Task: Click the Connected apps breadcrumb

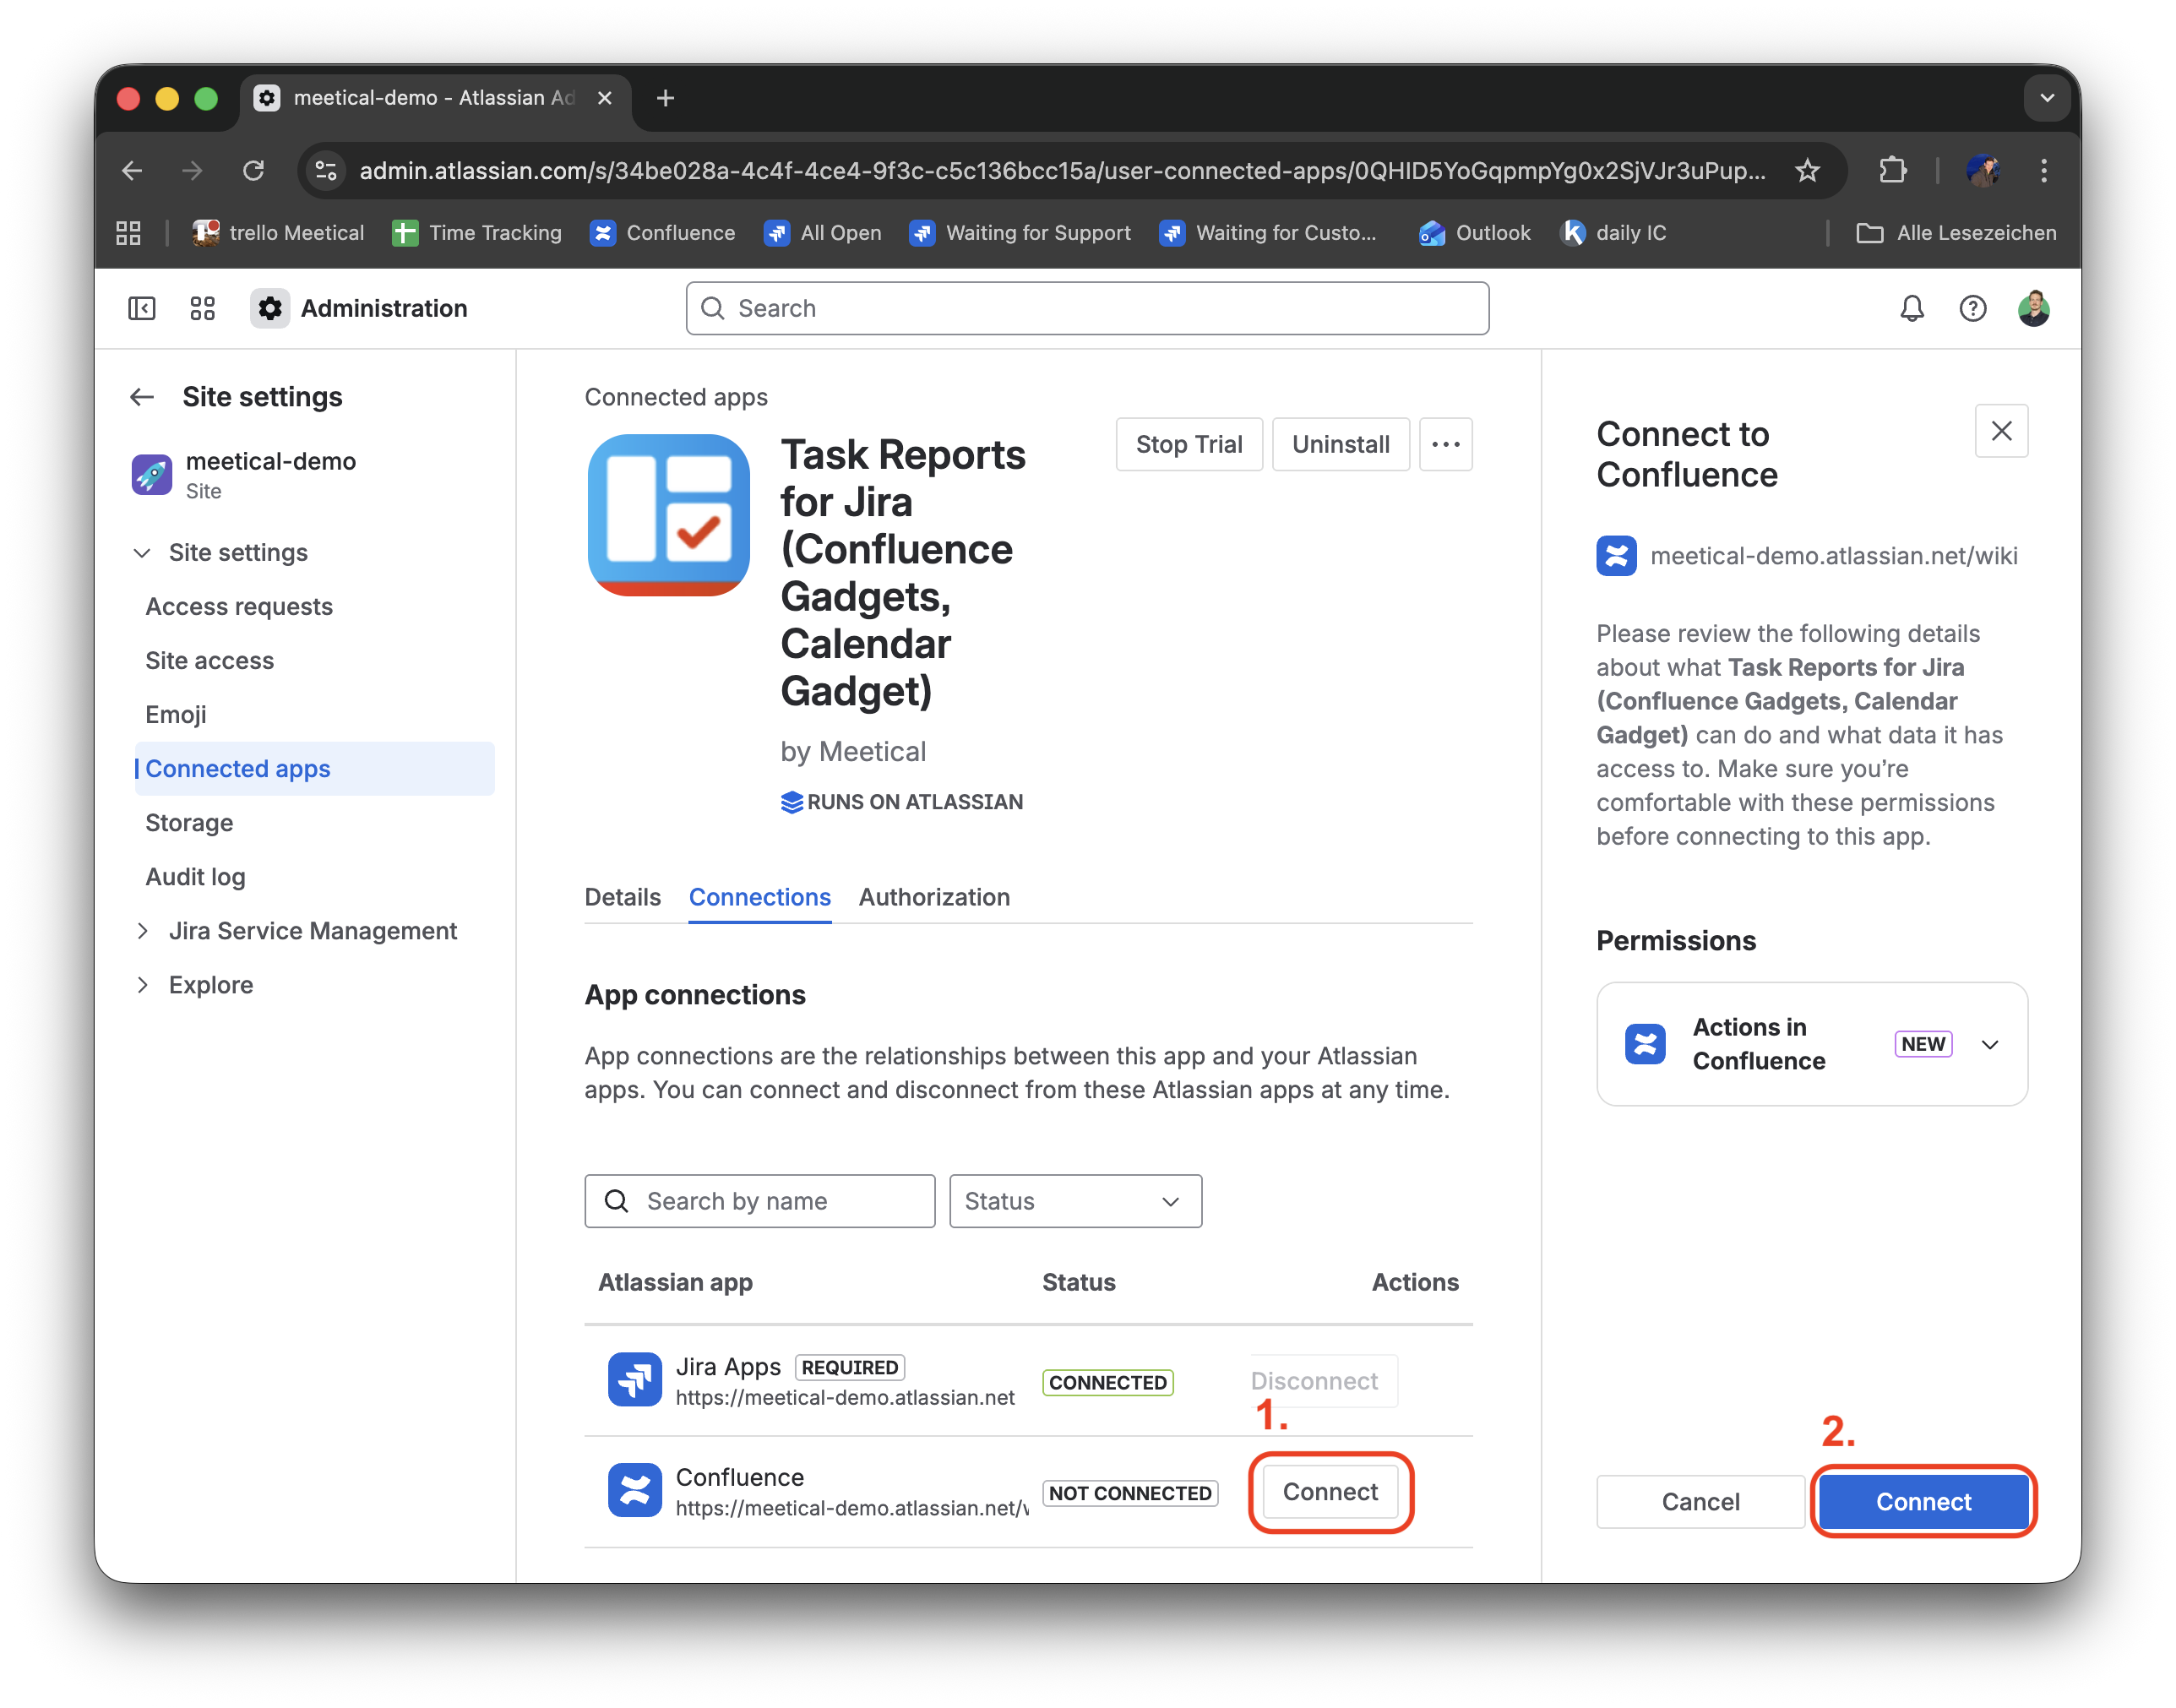Action: point(676,397)
